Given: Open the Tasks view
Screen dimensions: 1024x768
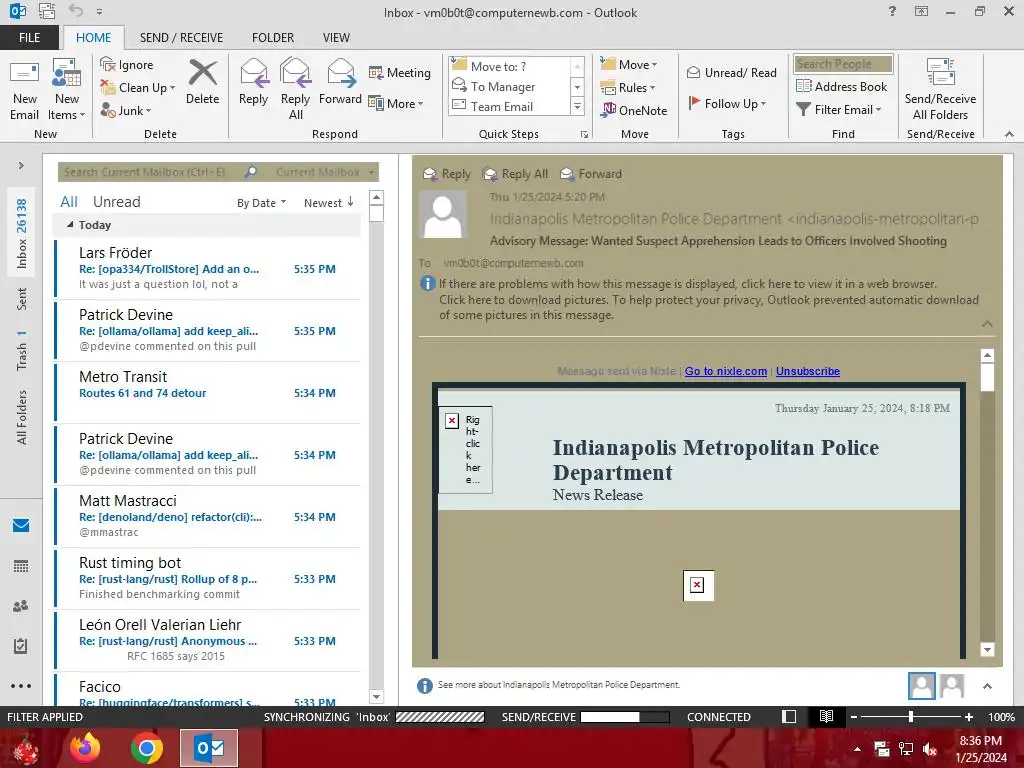Looking at the screenshot, I should point(21,646).
